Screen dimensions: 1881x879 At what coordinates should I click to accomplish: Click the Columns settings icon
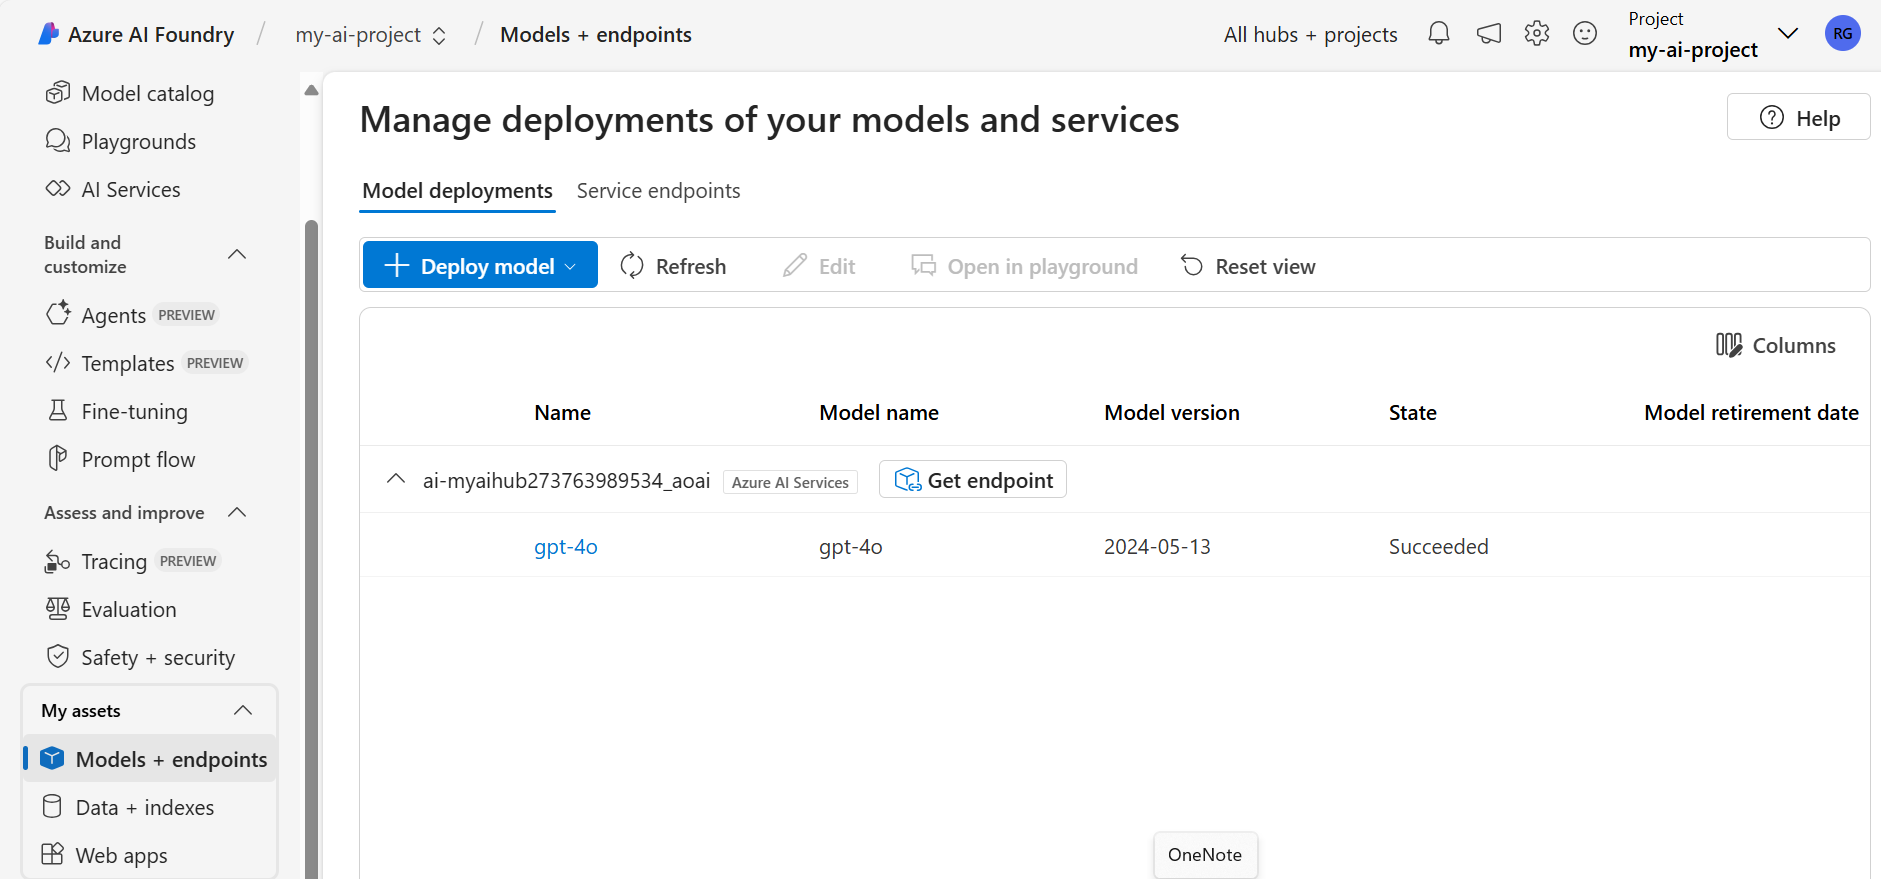pyautogui.click(x=1729, y=345)
